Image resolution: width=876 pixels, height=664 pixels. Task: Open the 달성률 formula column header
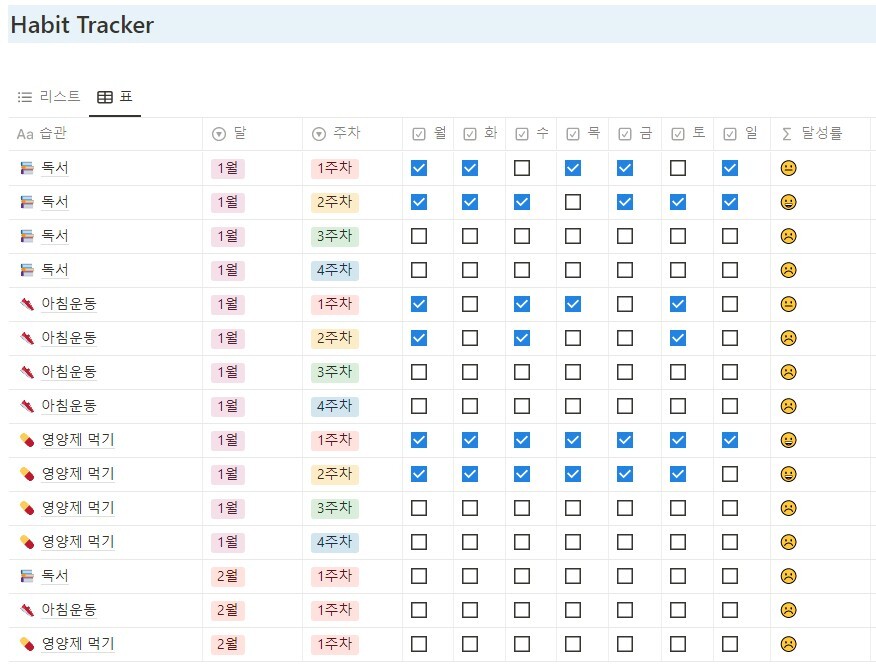[x=820, y=134]
